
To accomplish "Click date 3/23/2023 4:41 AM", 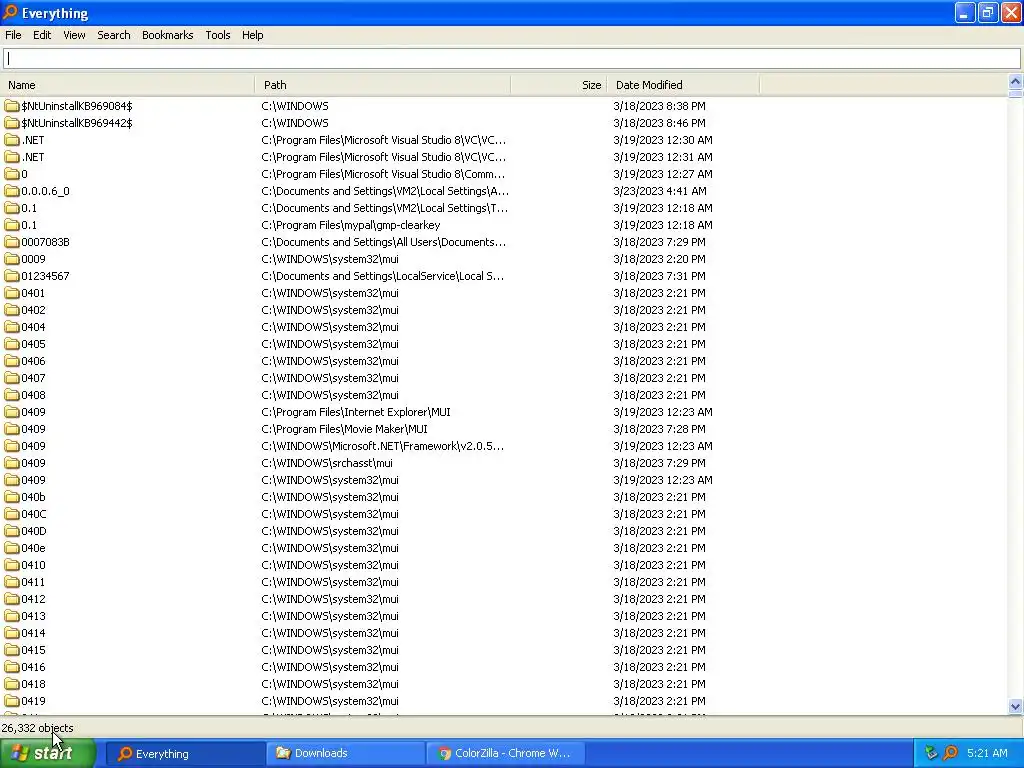I will [660, 191].
